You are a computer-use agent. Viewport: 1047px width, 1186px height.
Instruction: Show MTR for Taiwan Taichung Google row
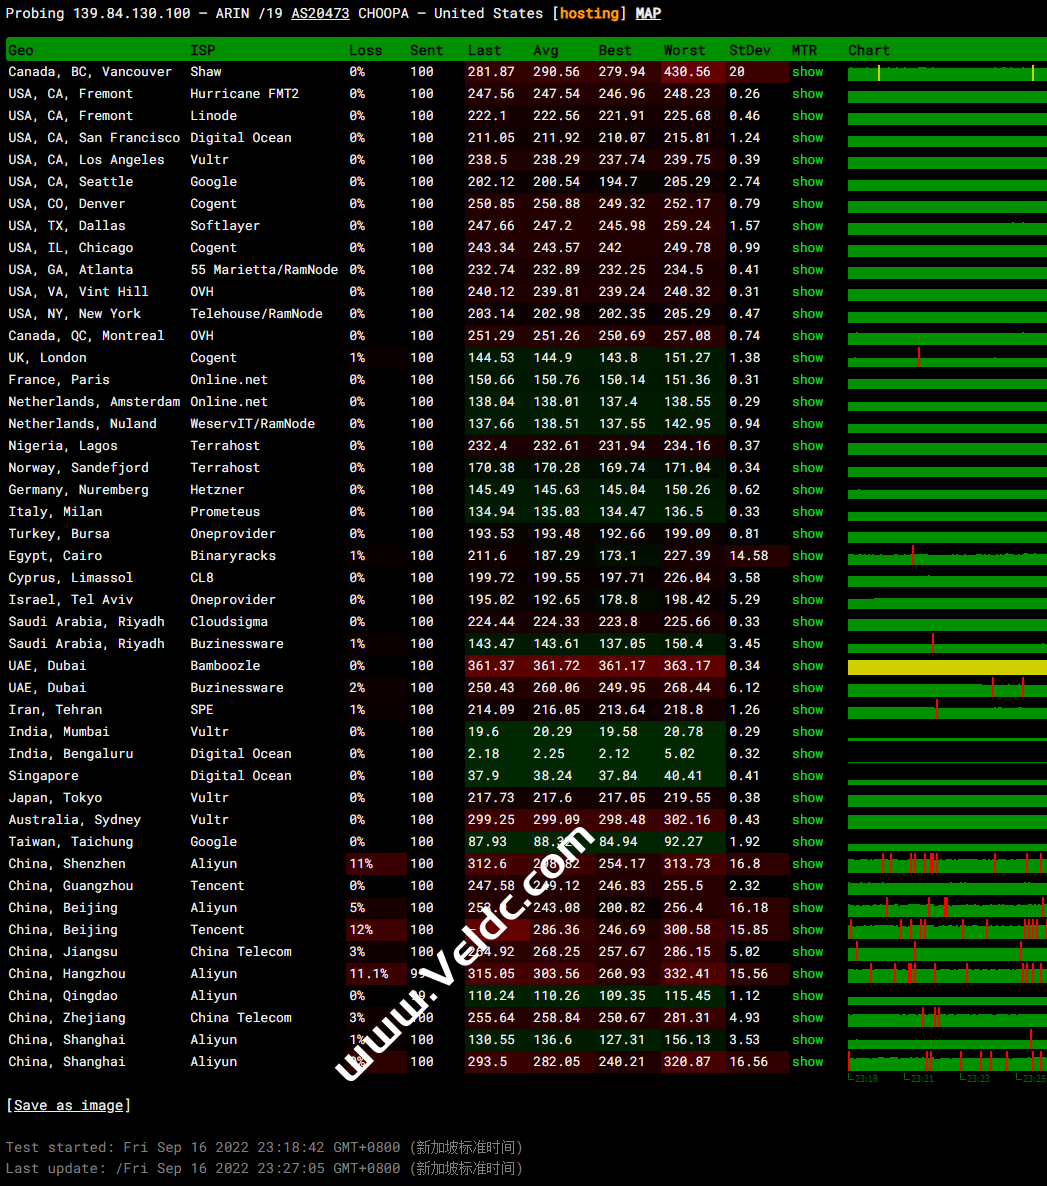pos(807,842)
